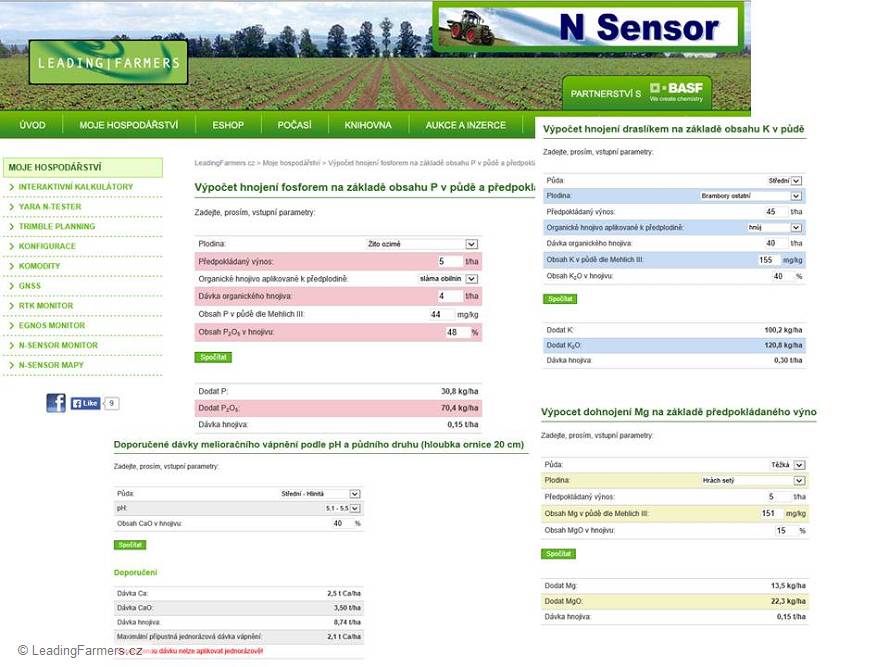Click arrow icon beside Yara N-Tester

(11, 207)
